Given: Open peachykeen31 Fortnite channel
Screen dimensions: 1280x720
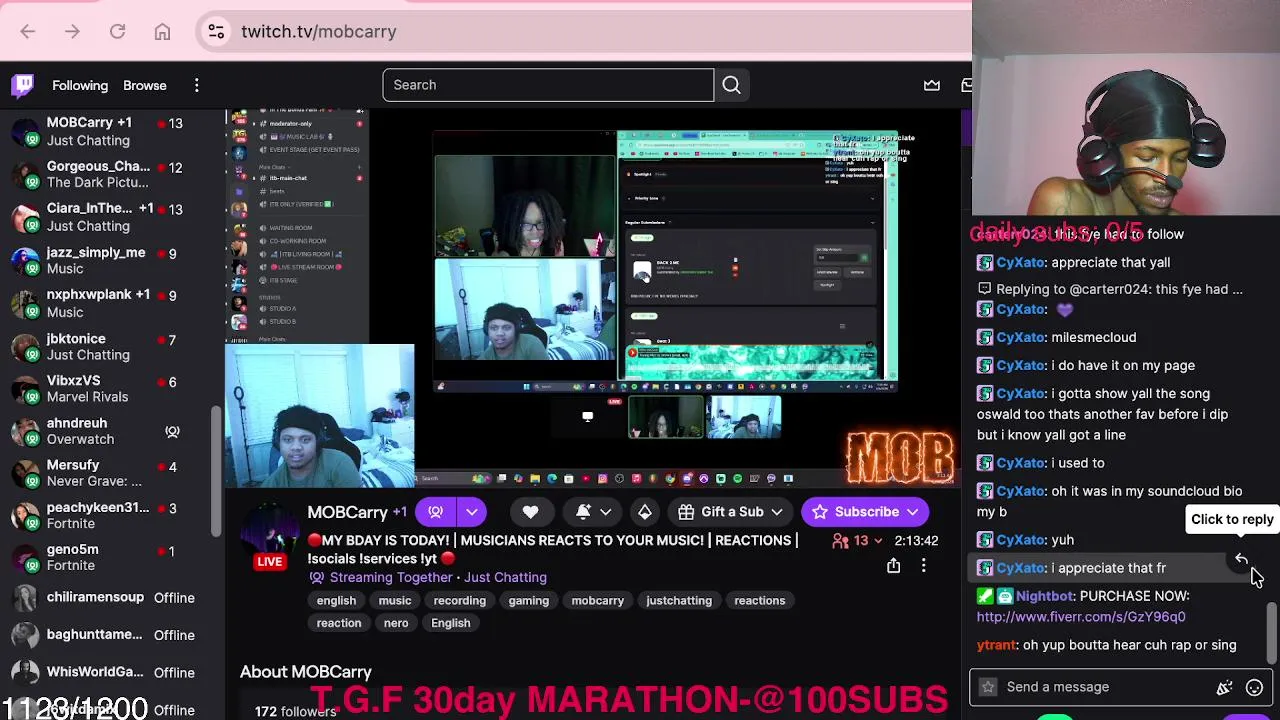Looking at the screenshot, I should (110, 515).
